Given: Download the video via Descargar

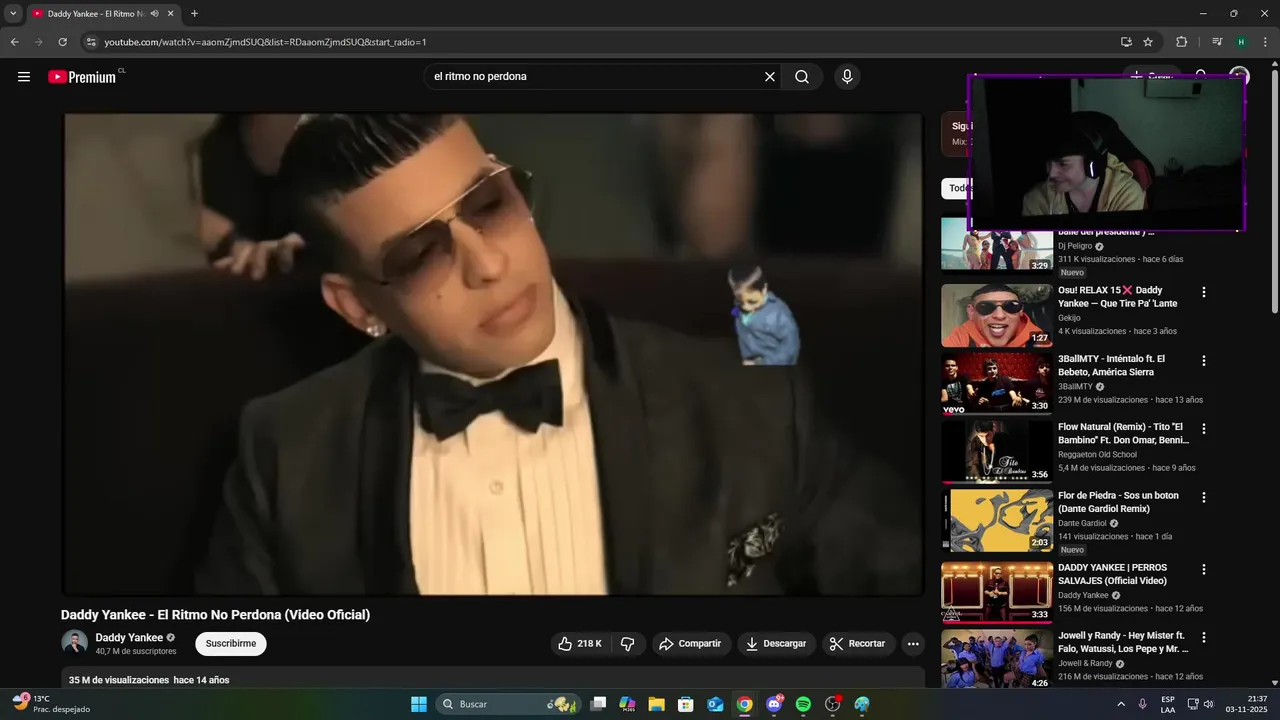Looking at the screenshot, I should (x=776, y=644).
